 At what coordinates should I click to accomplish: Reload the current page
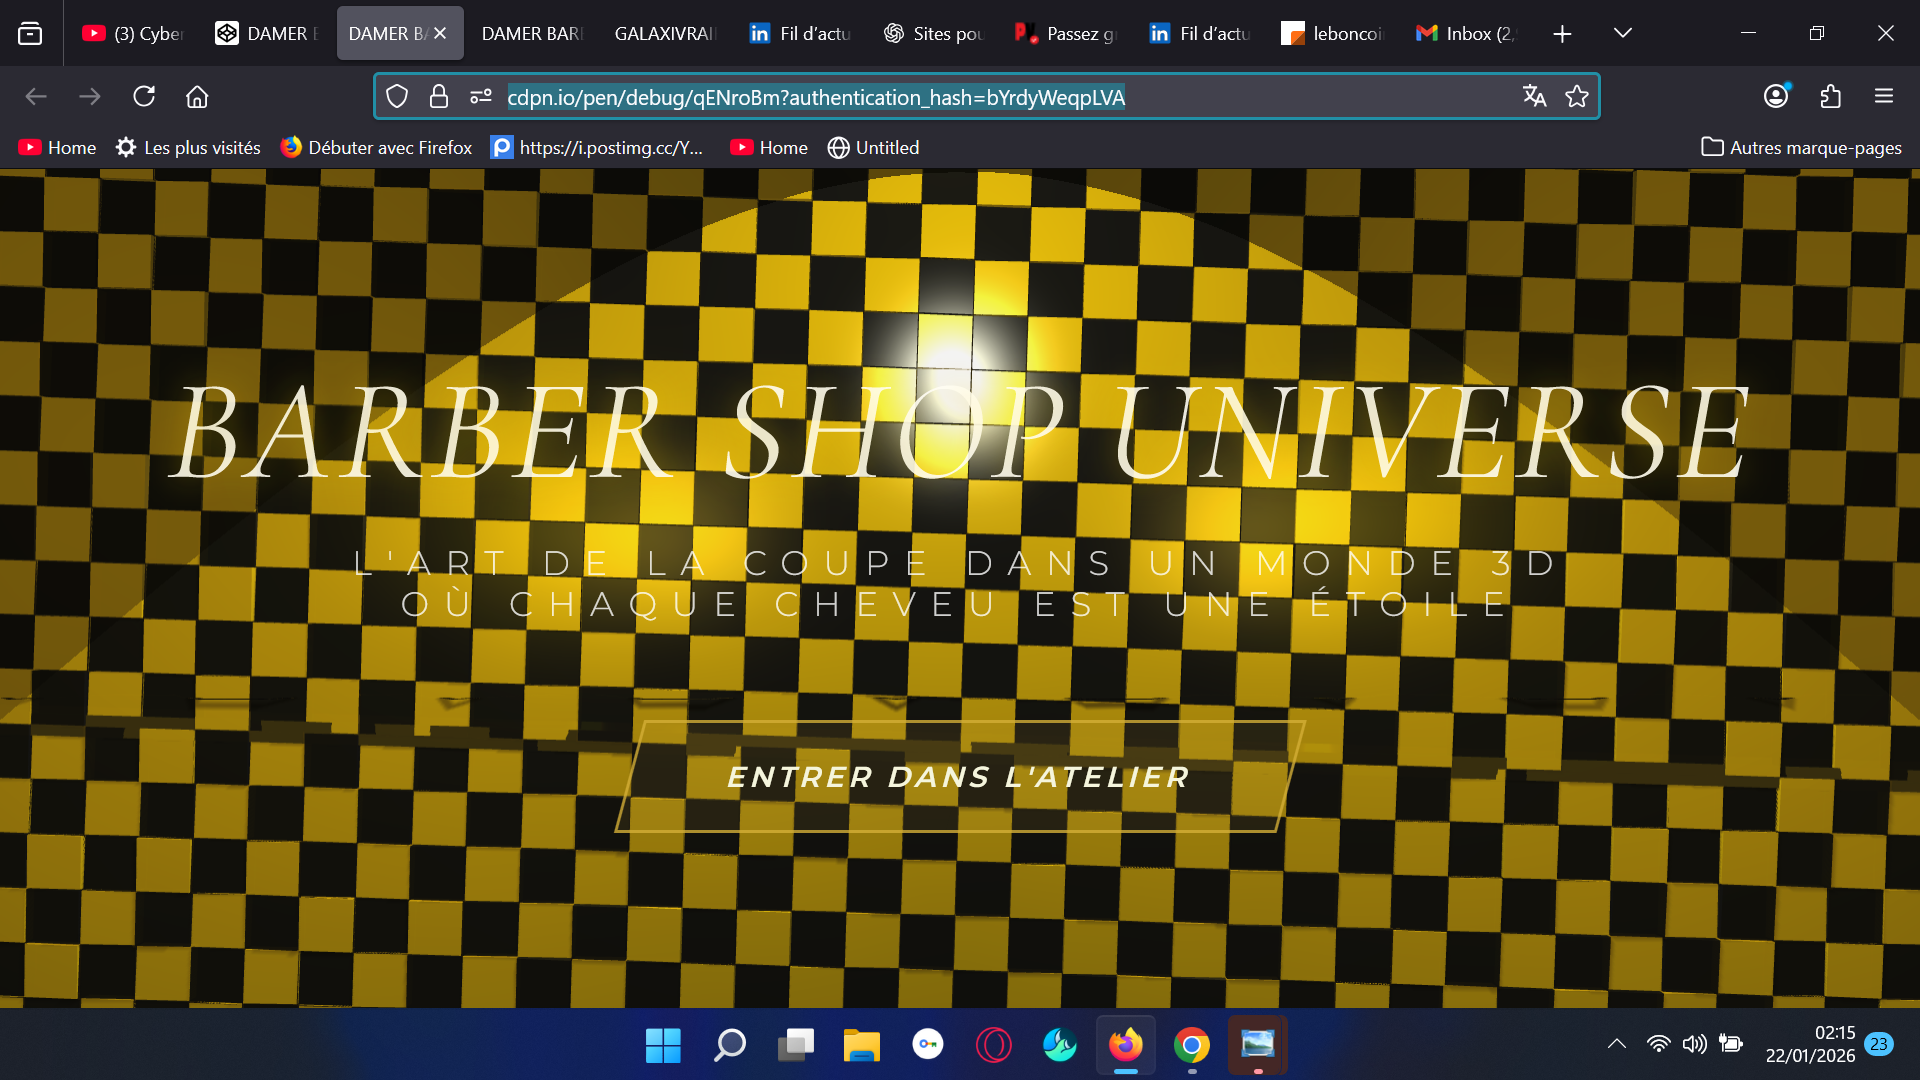pos(144,96)
